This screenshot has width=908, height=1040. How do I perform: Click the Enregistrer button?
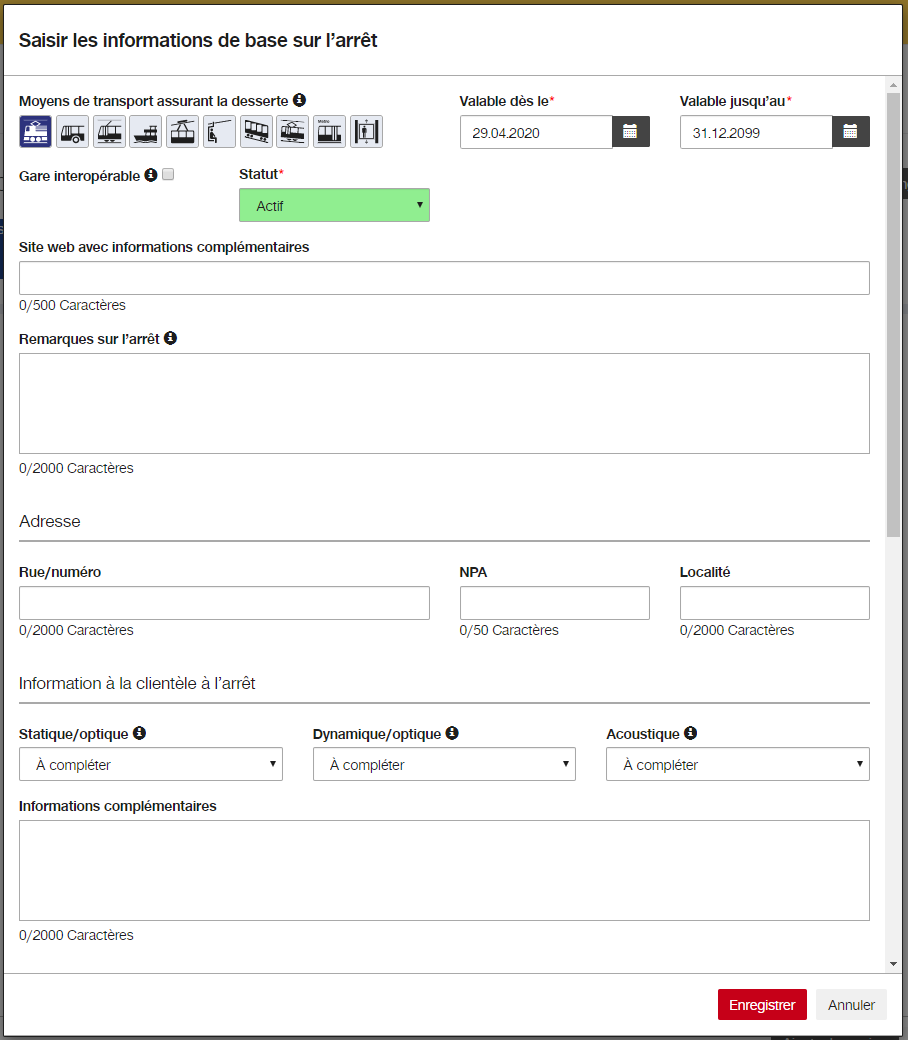tap(762, 1005)
